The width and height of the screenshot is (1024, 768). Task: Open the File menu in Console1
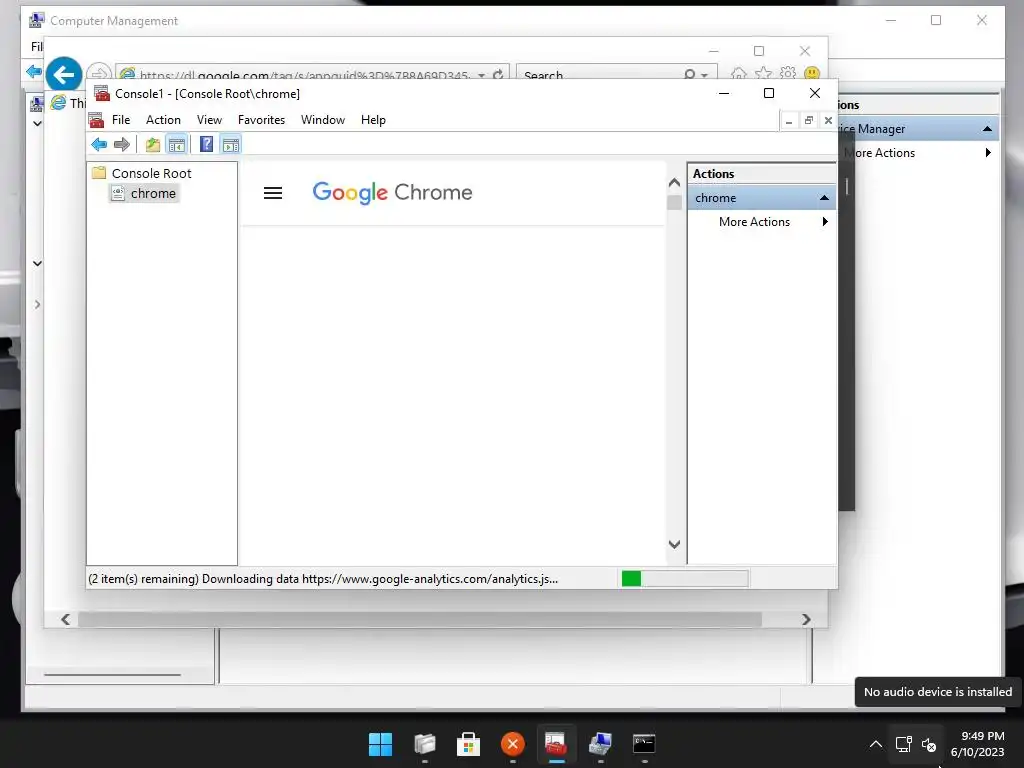(121, 120)
